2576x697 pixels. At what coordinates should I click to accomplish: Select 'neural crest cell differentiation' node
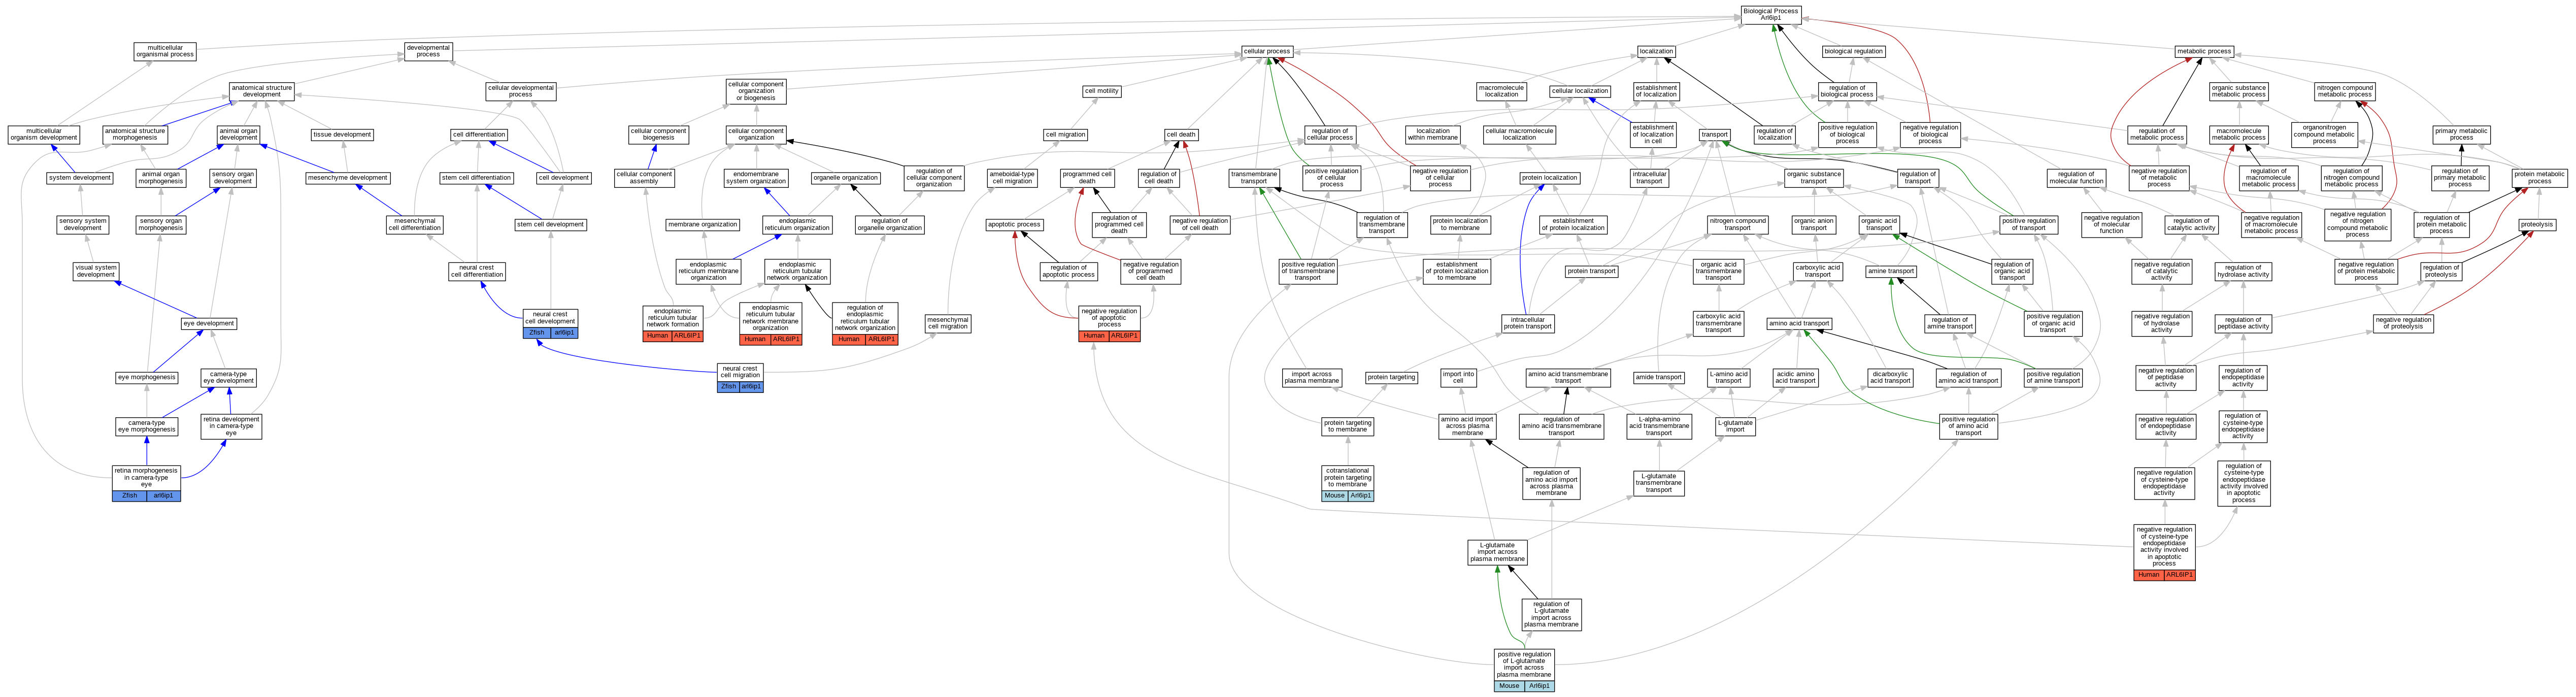pos(477,271)
